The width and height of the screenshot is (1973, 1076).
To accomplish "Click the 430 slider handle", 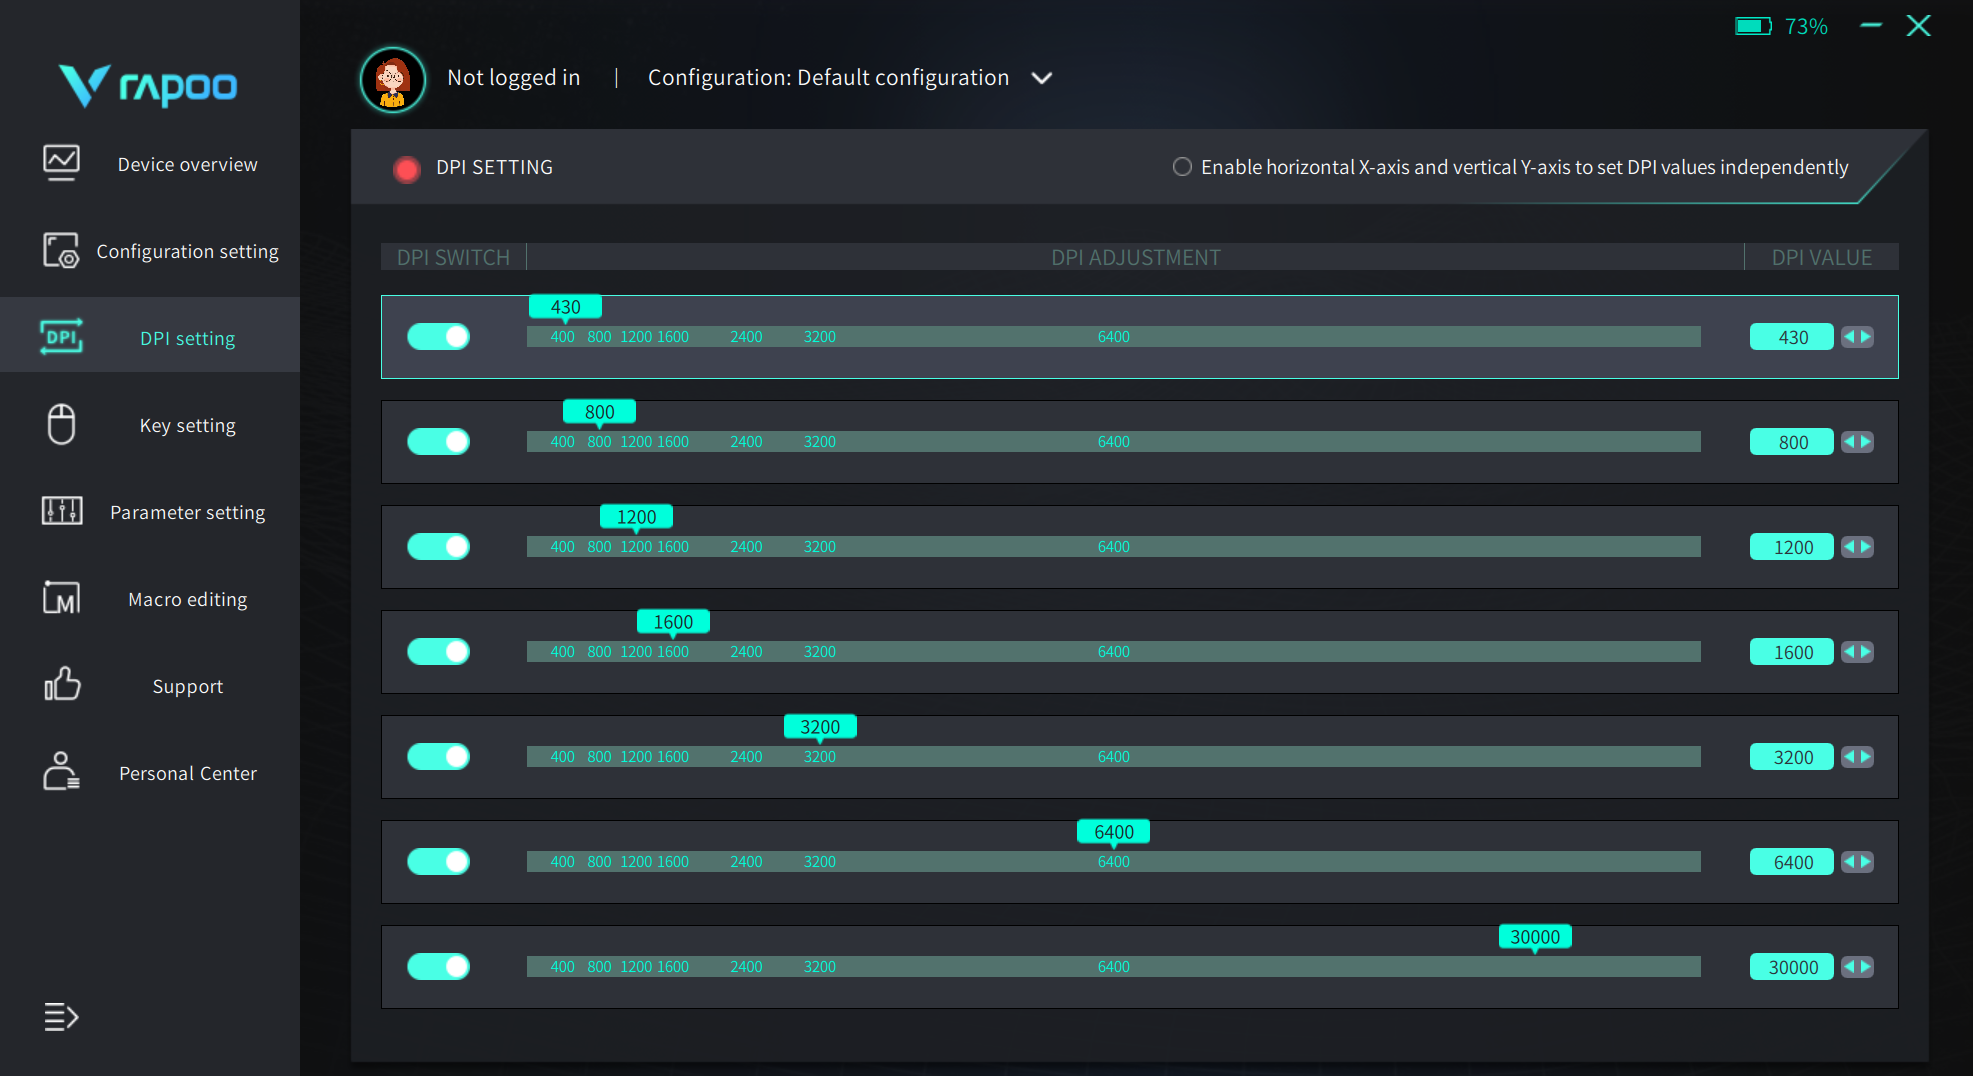I will [x=565, y=308].
